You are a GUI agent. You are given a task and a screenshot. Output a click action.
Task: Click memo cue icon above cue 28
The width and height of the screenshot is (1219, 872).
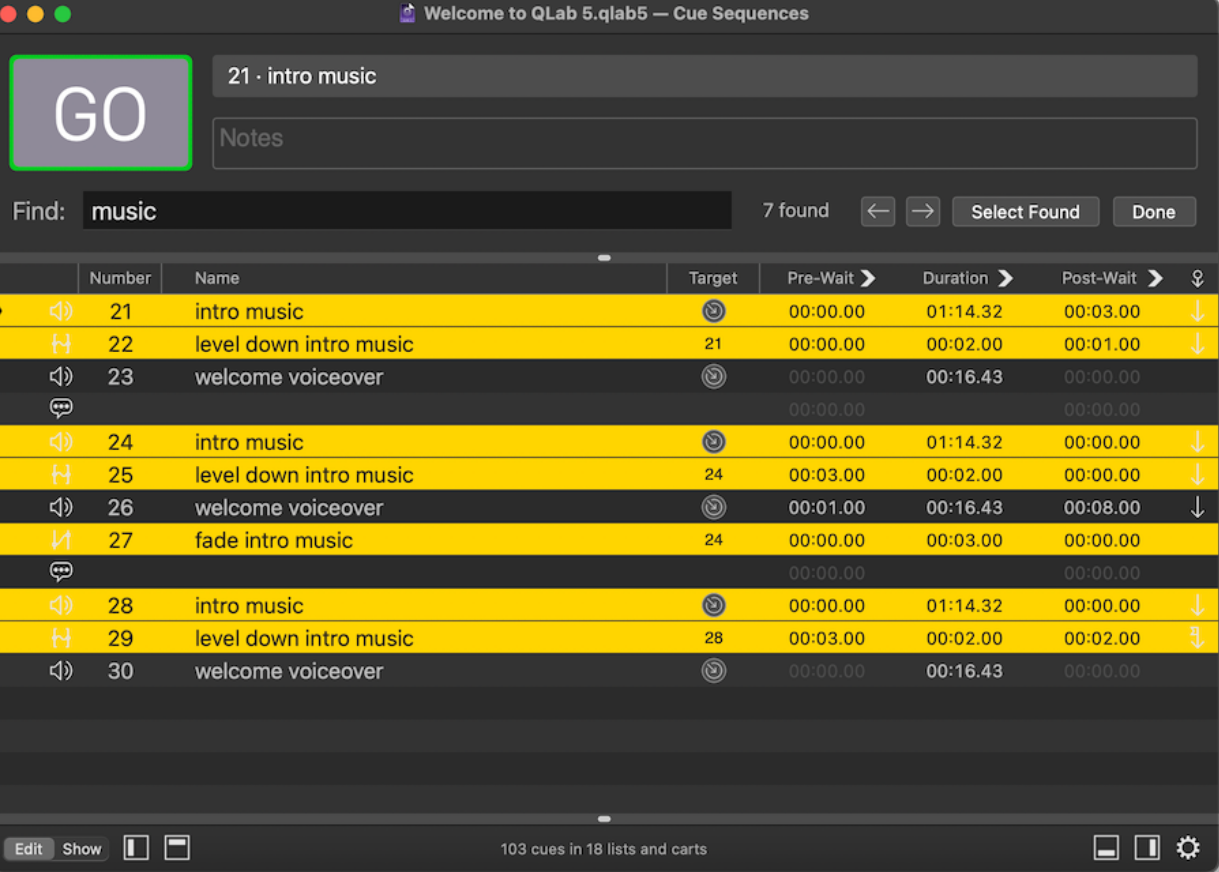[x=61, y=572]
